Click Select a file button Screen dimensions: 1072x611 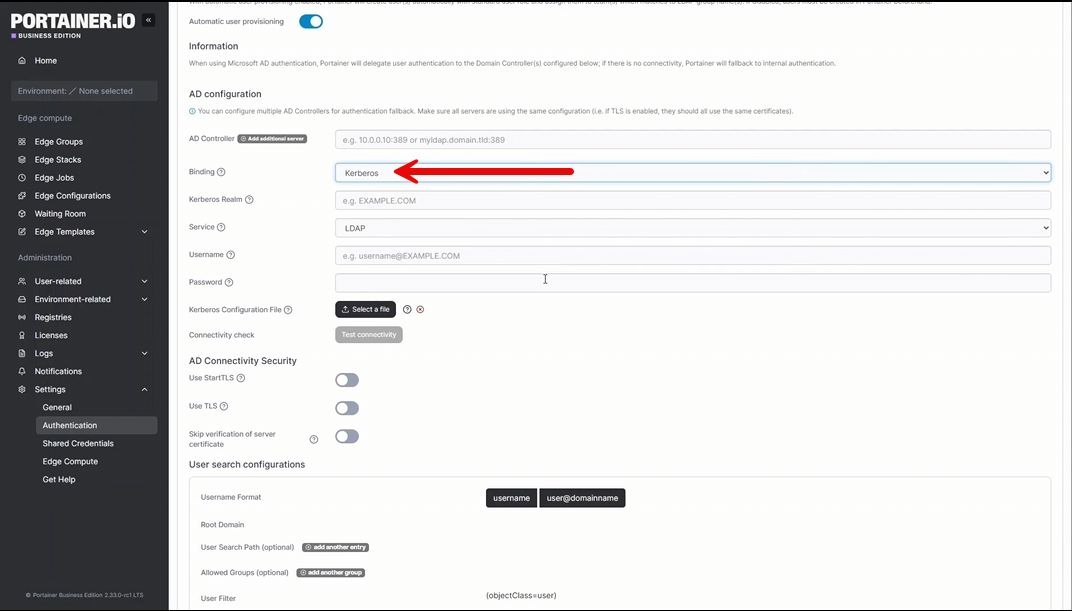pos(366,310)
